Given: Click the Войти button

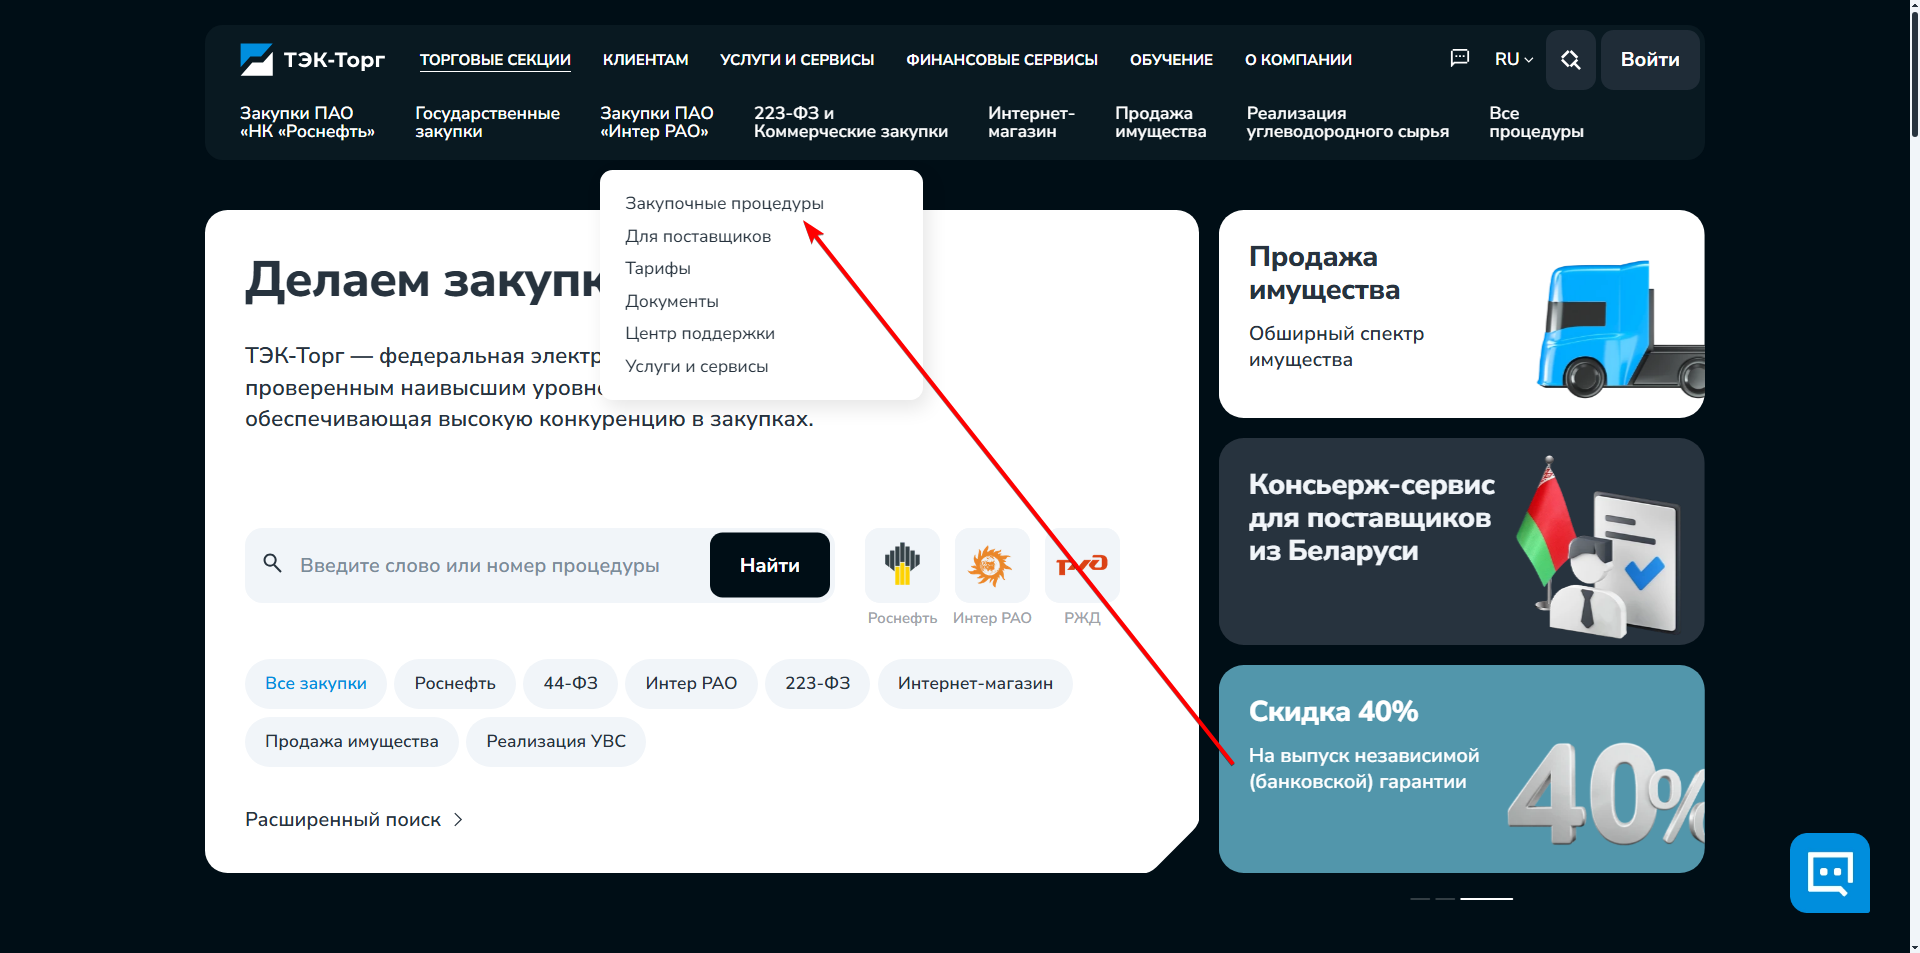Looking at the screenshot, I should 1650,60.
